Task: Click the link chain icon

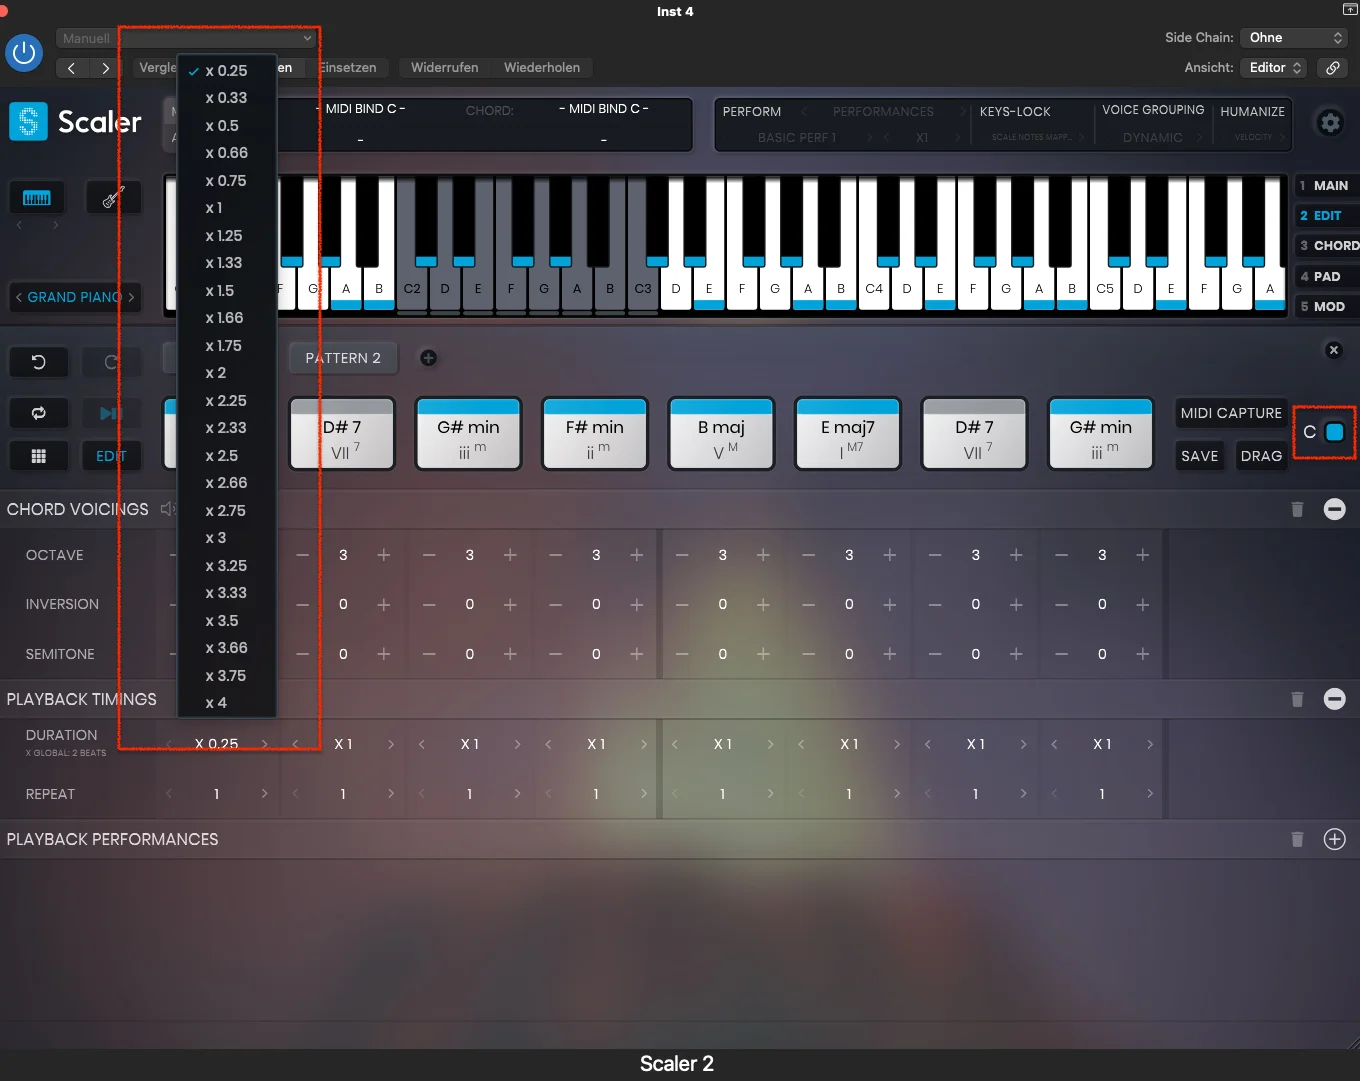Action: tap(1332, 68)
